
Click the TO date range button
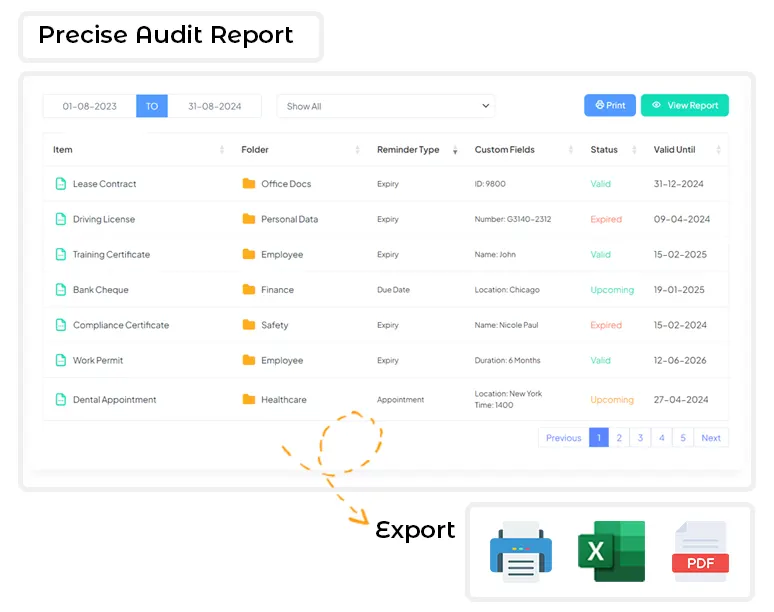(x=152, y=106)
